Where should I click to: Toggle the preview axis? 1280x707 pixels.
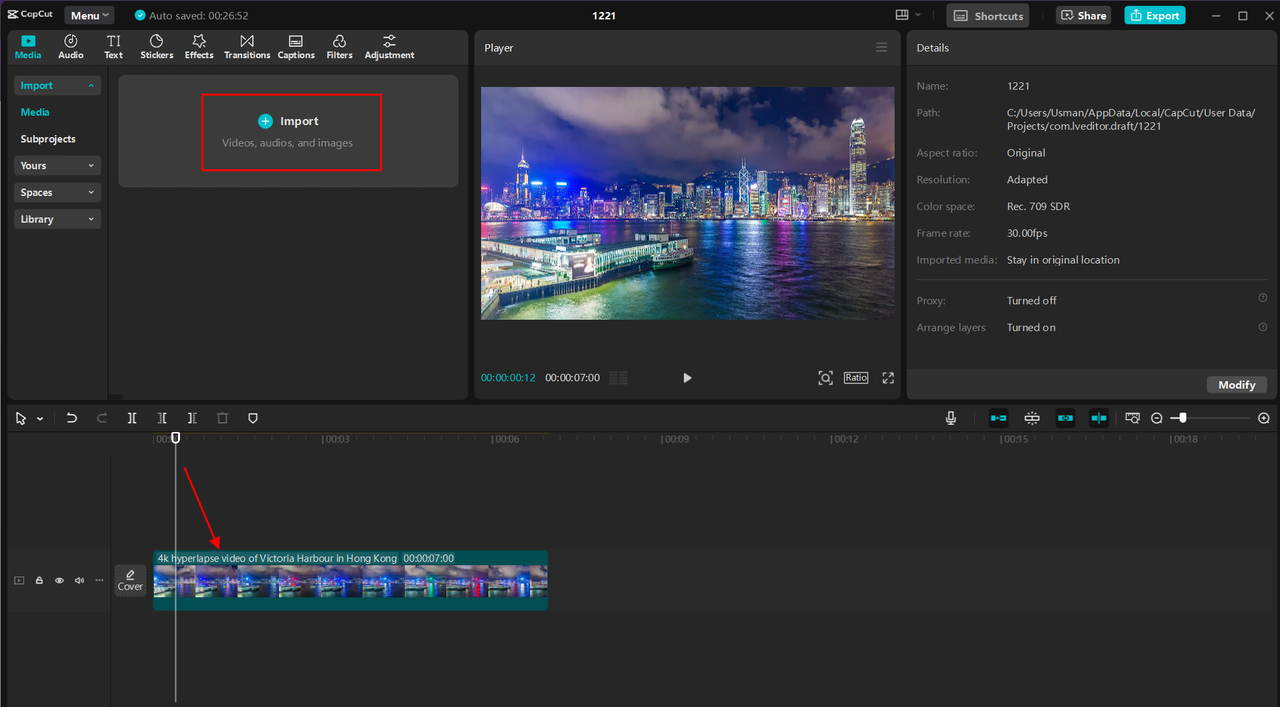[x=1099, y=418]
